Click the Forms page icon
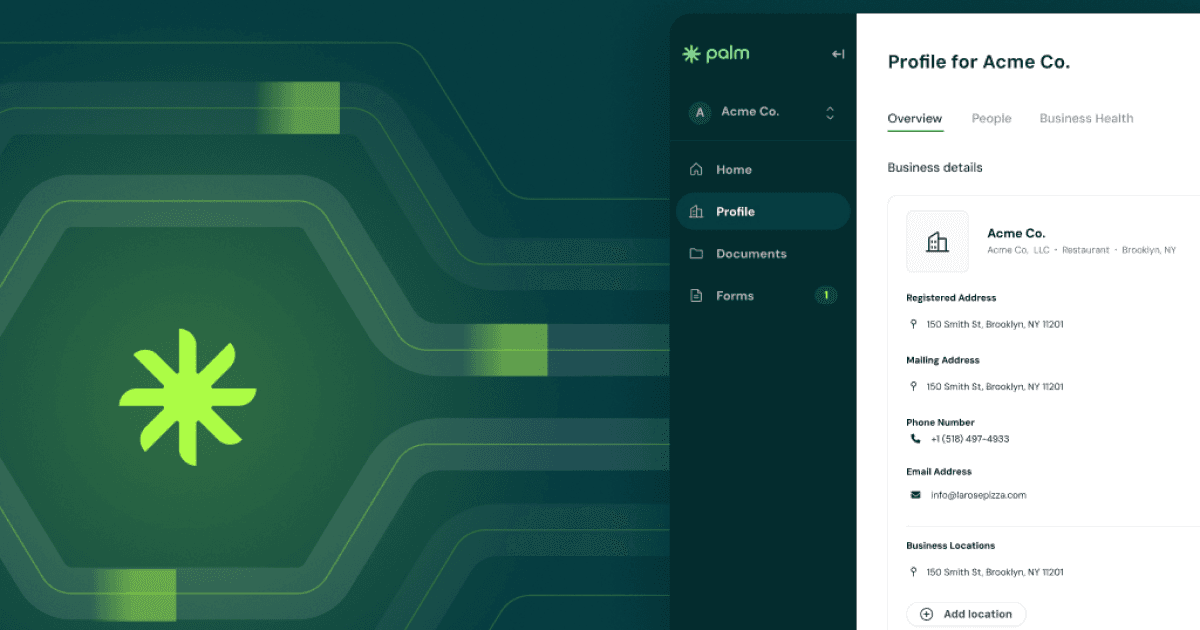 click(697, 296)
